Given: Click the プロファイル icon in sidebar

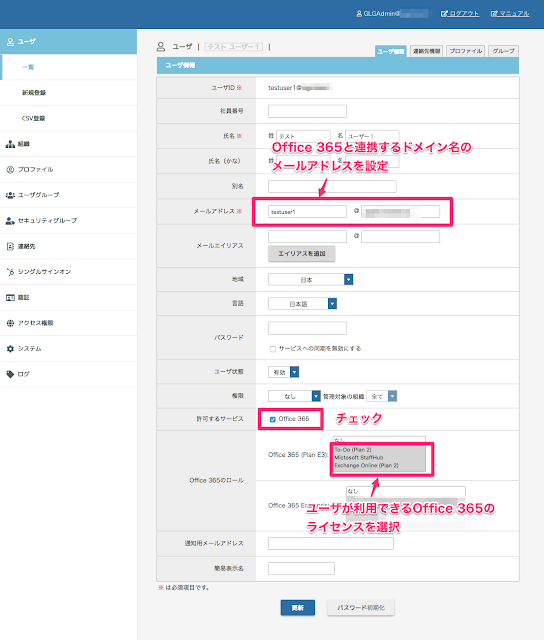Looking at the screenshot, I should pyautogui.click(x=10, y=169).
